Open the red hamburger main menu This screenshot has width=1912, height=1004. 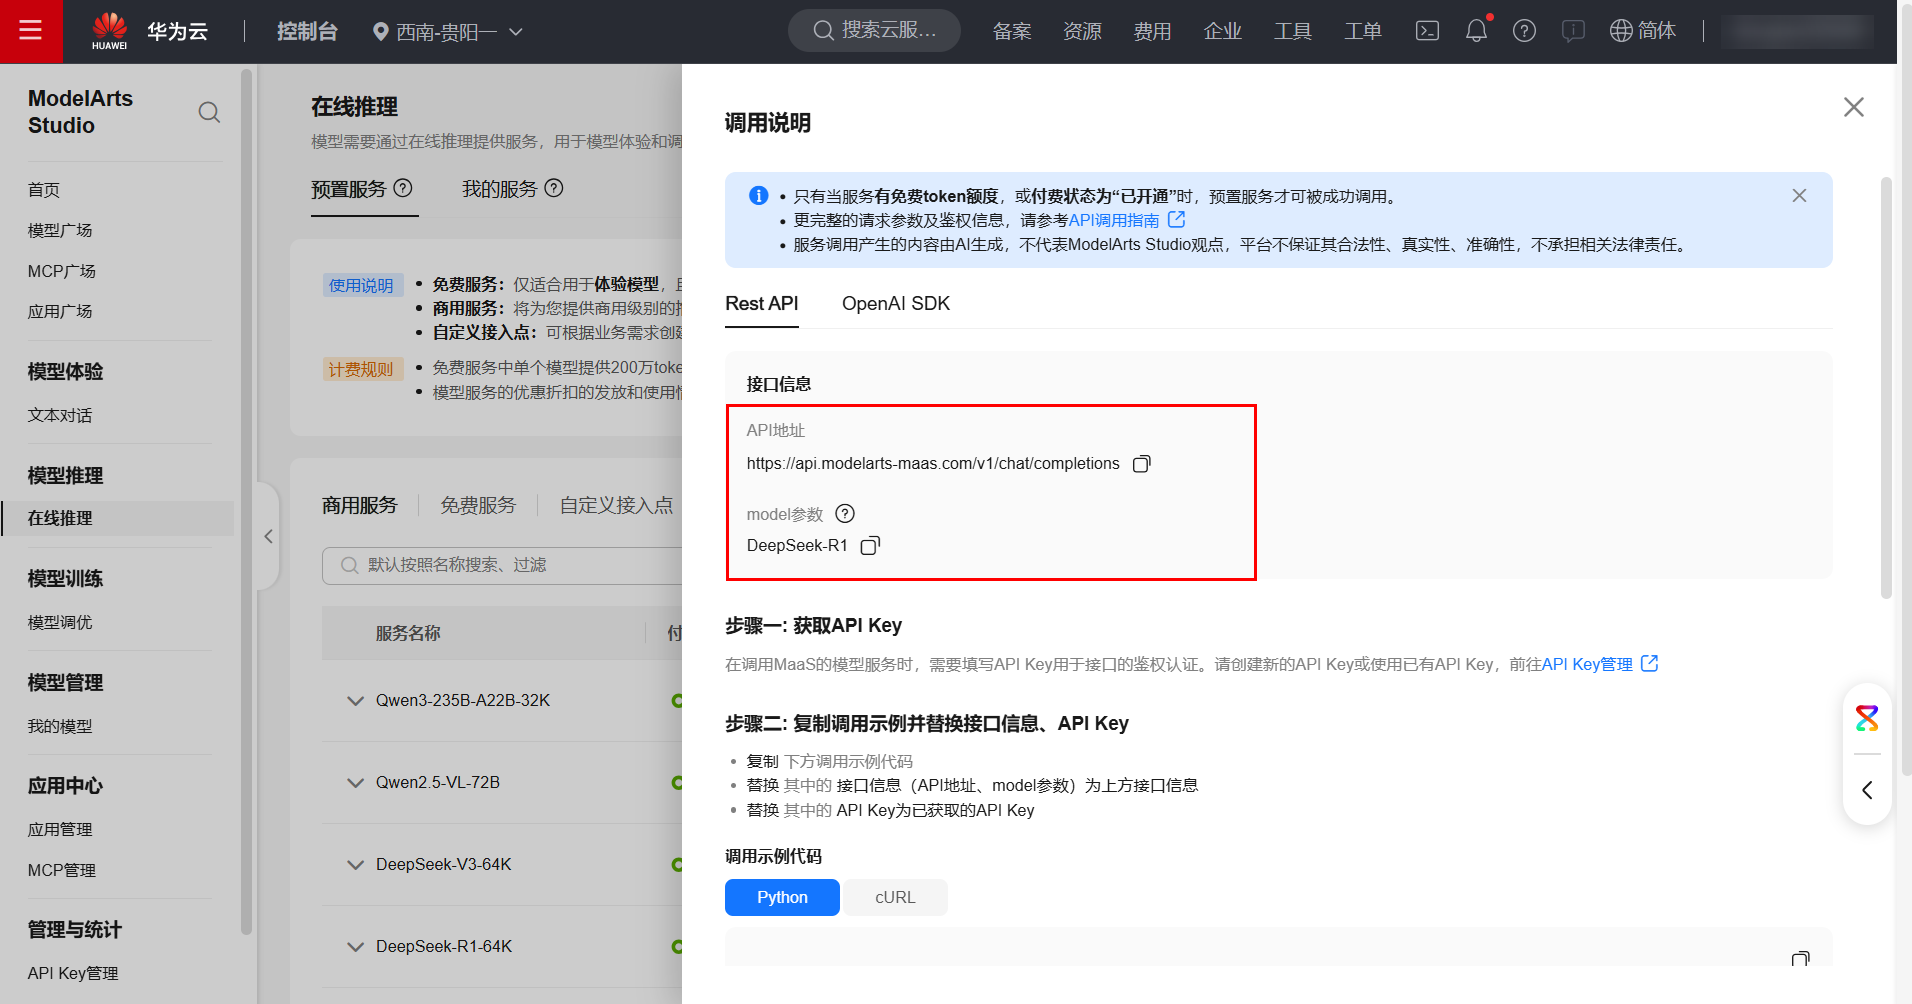[x=31, y=31]
